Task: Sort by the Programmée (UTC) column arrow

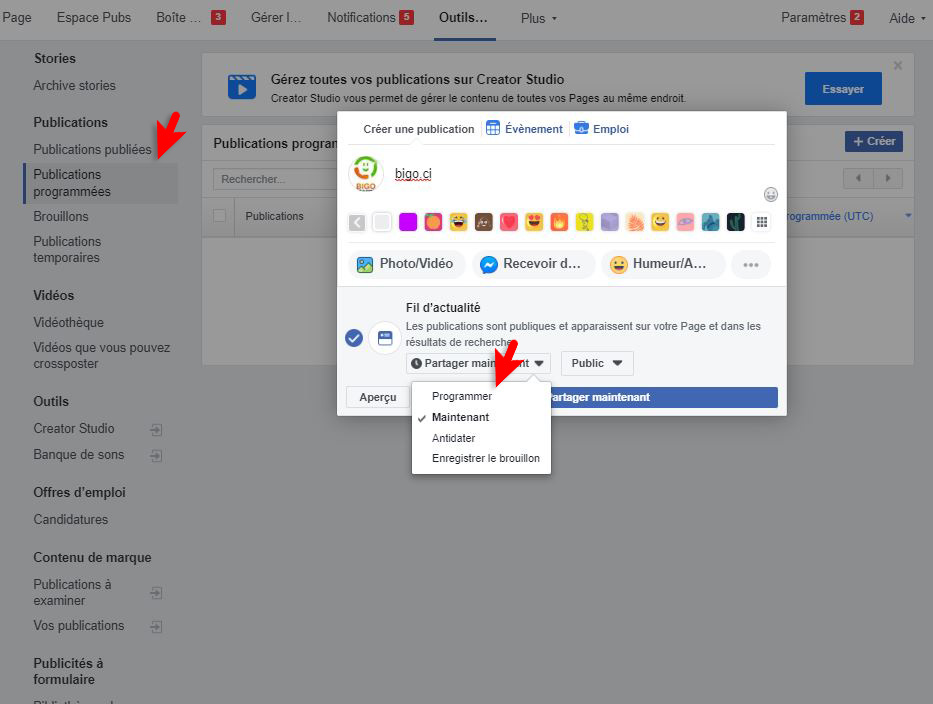Action: (x=908, y=215)
